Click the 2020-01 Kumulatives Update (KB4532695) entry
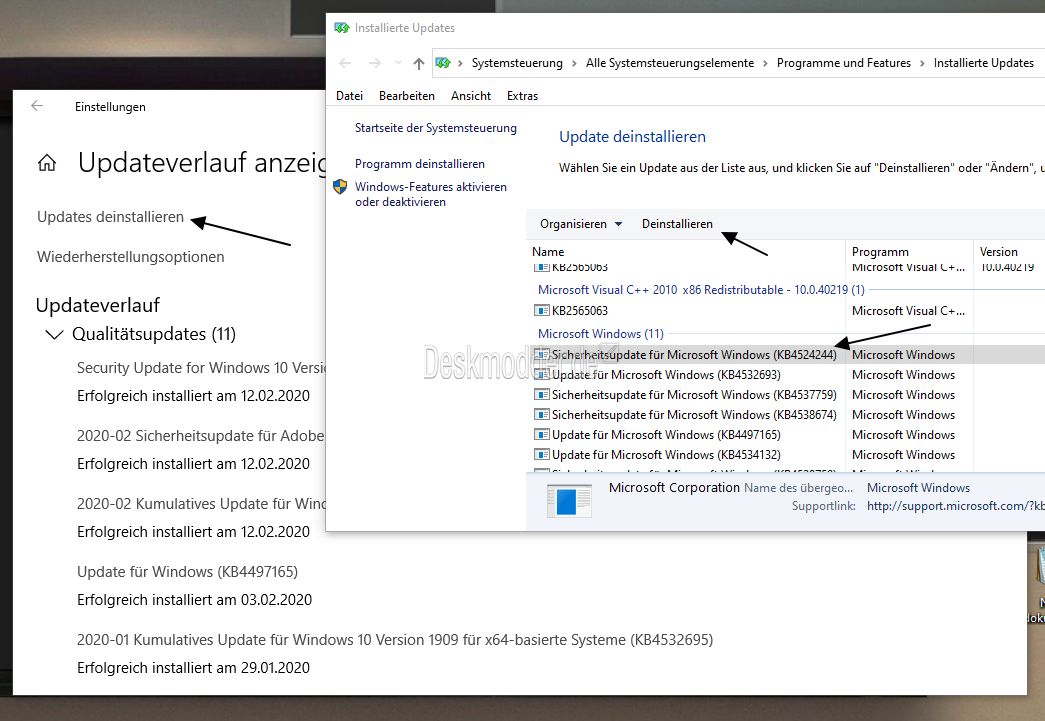1045x721 pixels. coord(395,640)
